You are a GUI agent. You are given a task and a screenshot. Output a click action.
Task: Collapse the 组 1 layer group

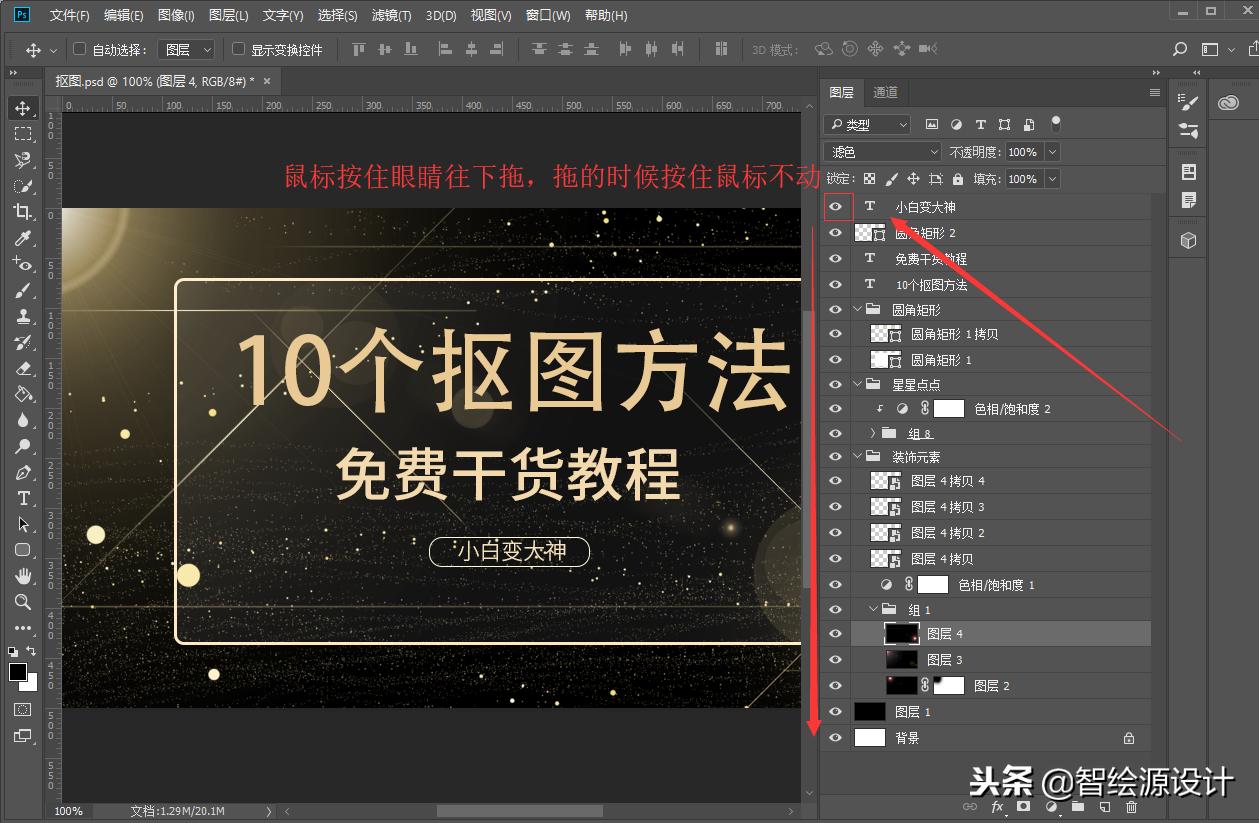pos(873,609)
